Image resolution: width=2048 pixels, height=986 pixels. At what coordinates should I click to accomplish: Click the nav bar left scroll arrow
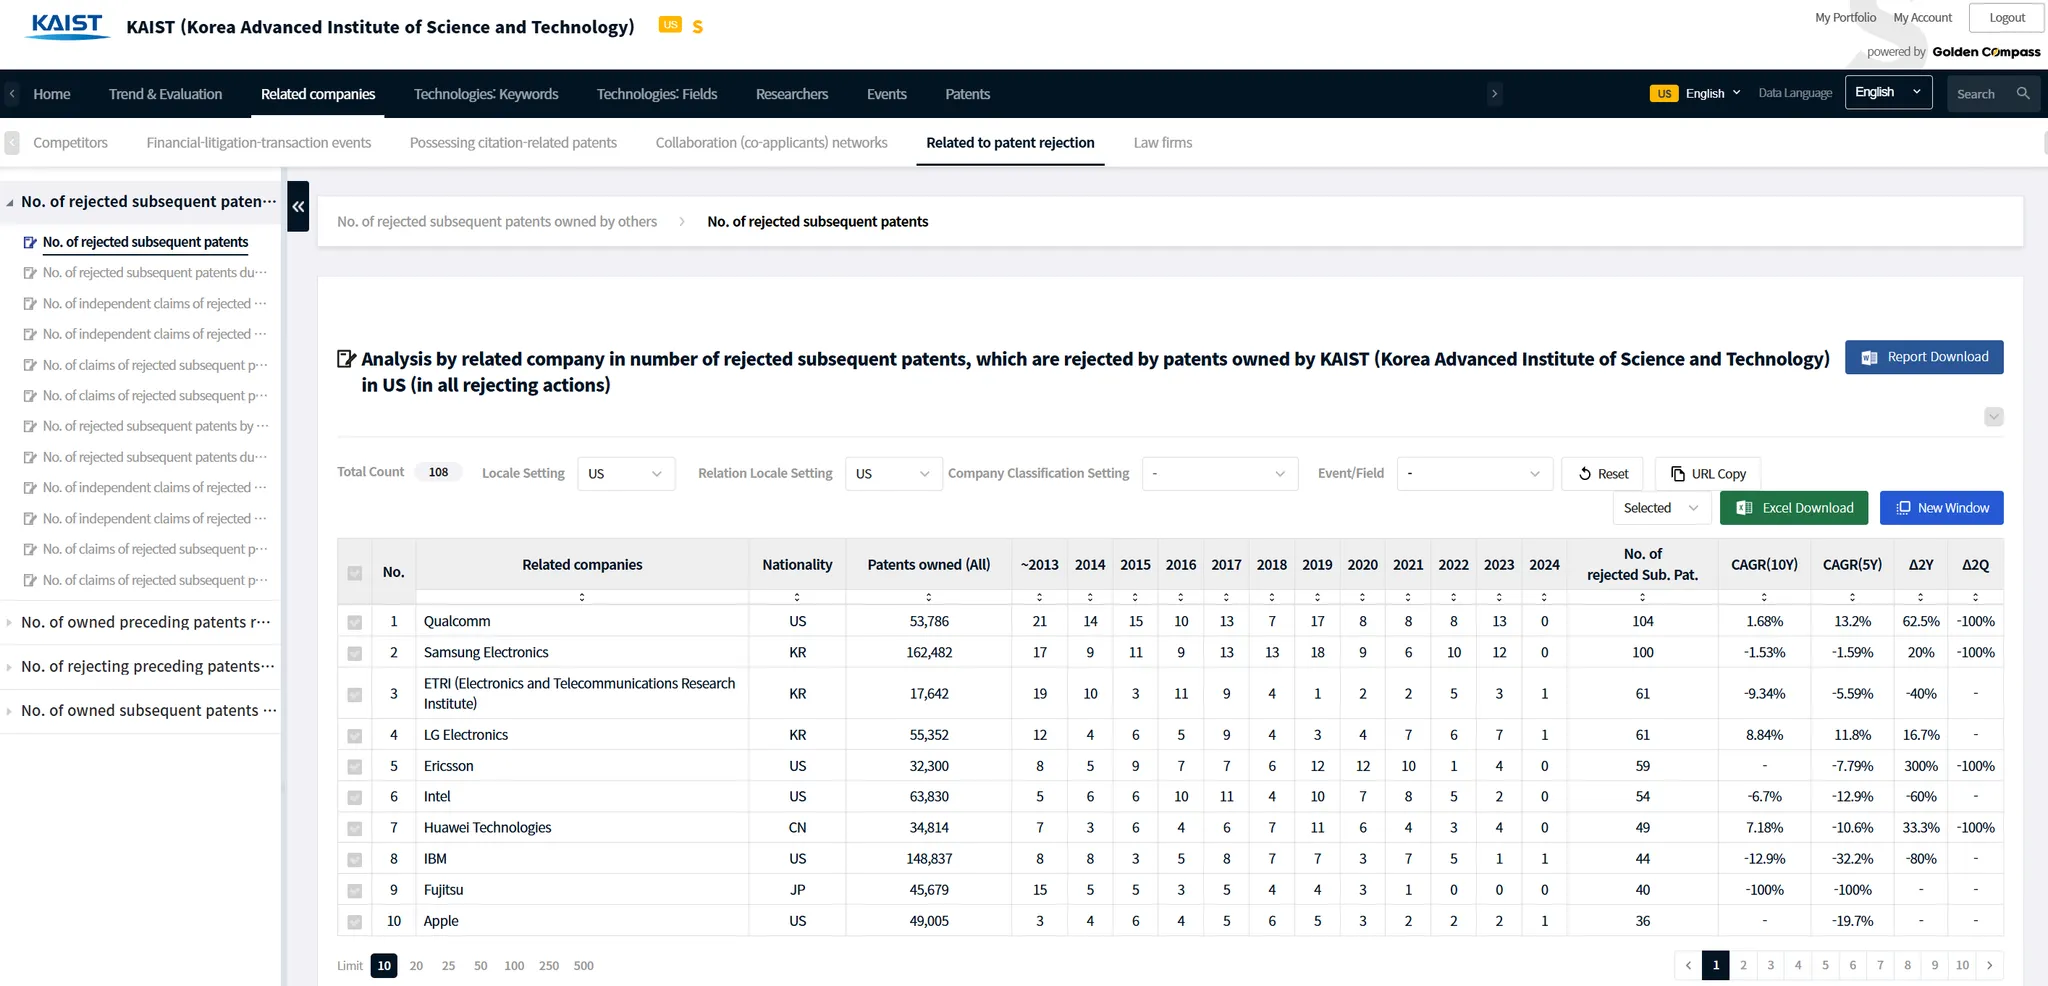[x=12, y=94]
